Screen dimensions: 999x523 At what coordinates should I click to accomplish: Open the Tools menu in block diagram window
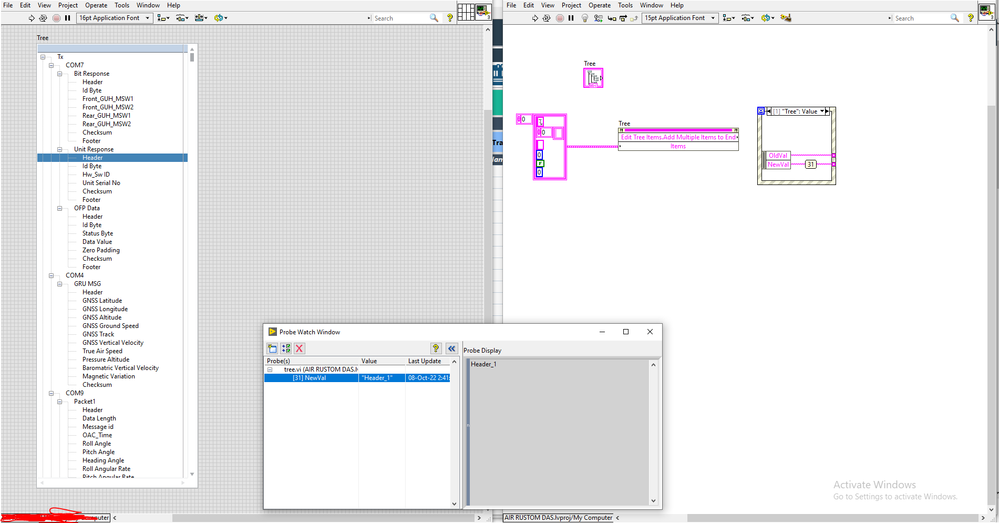[625, 5]
